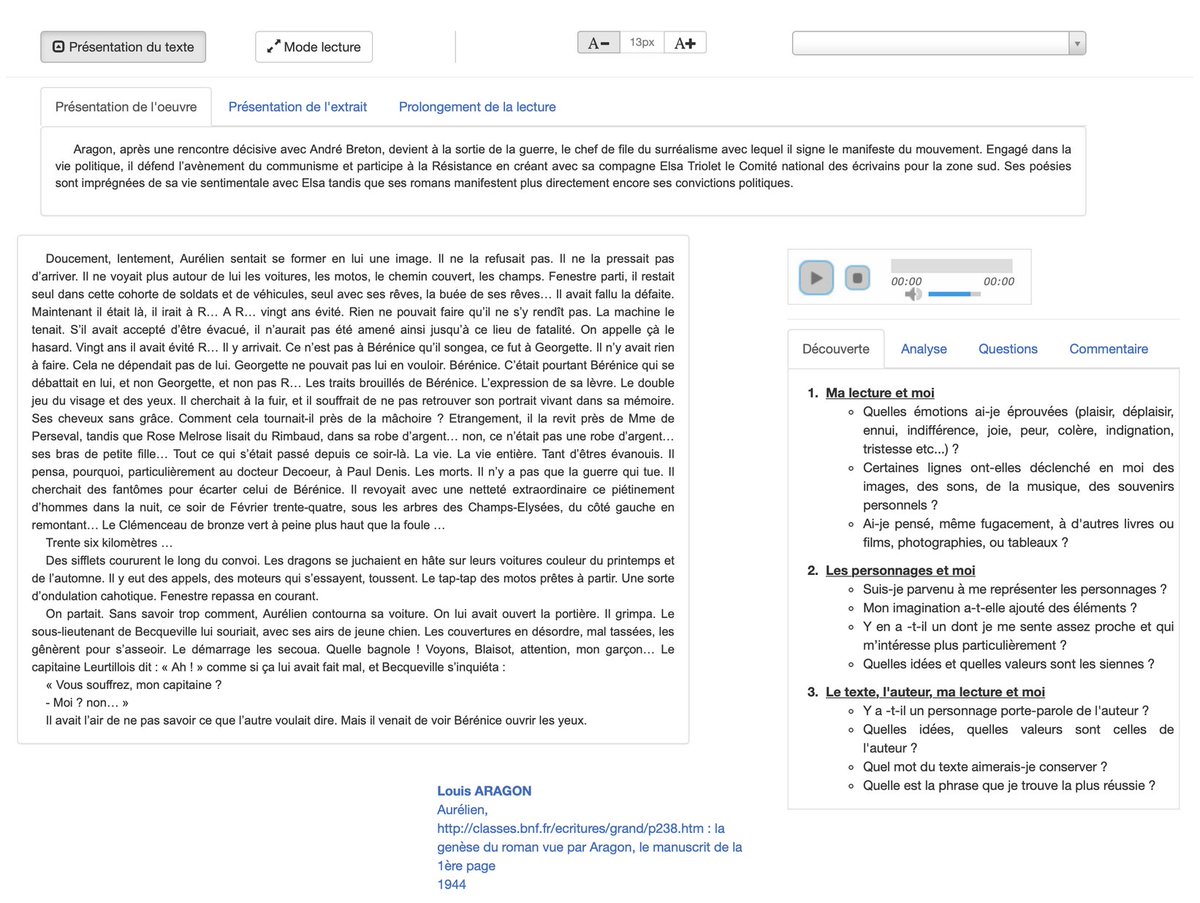Open the Présentation de l'extrait tab

(x=298, y=107)
